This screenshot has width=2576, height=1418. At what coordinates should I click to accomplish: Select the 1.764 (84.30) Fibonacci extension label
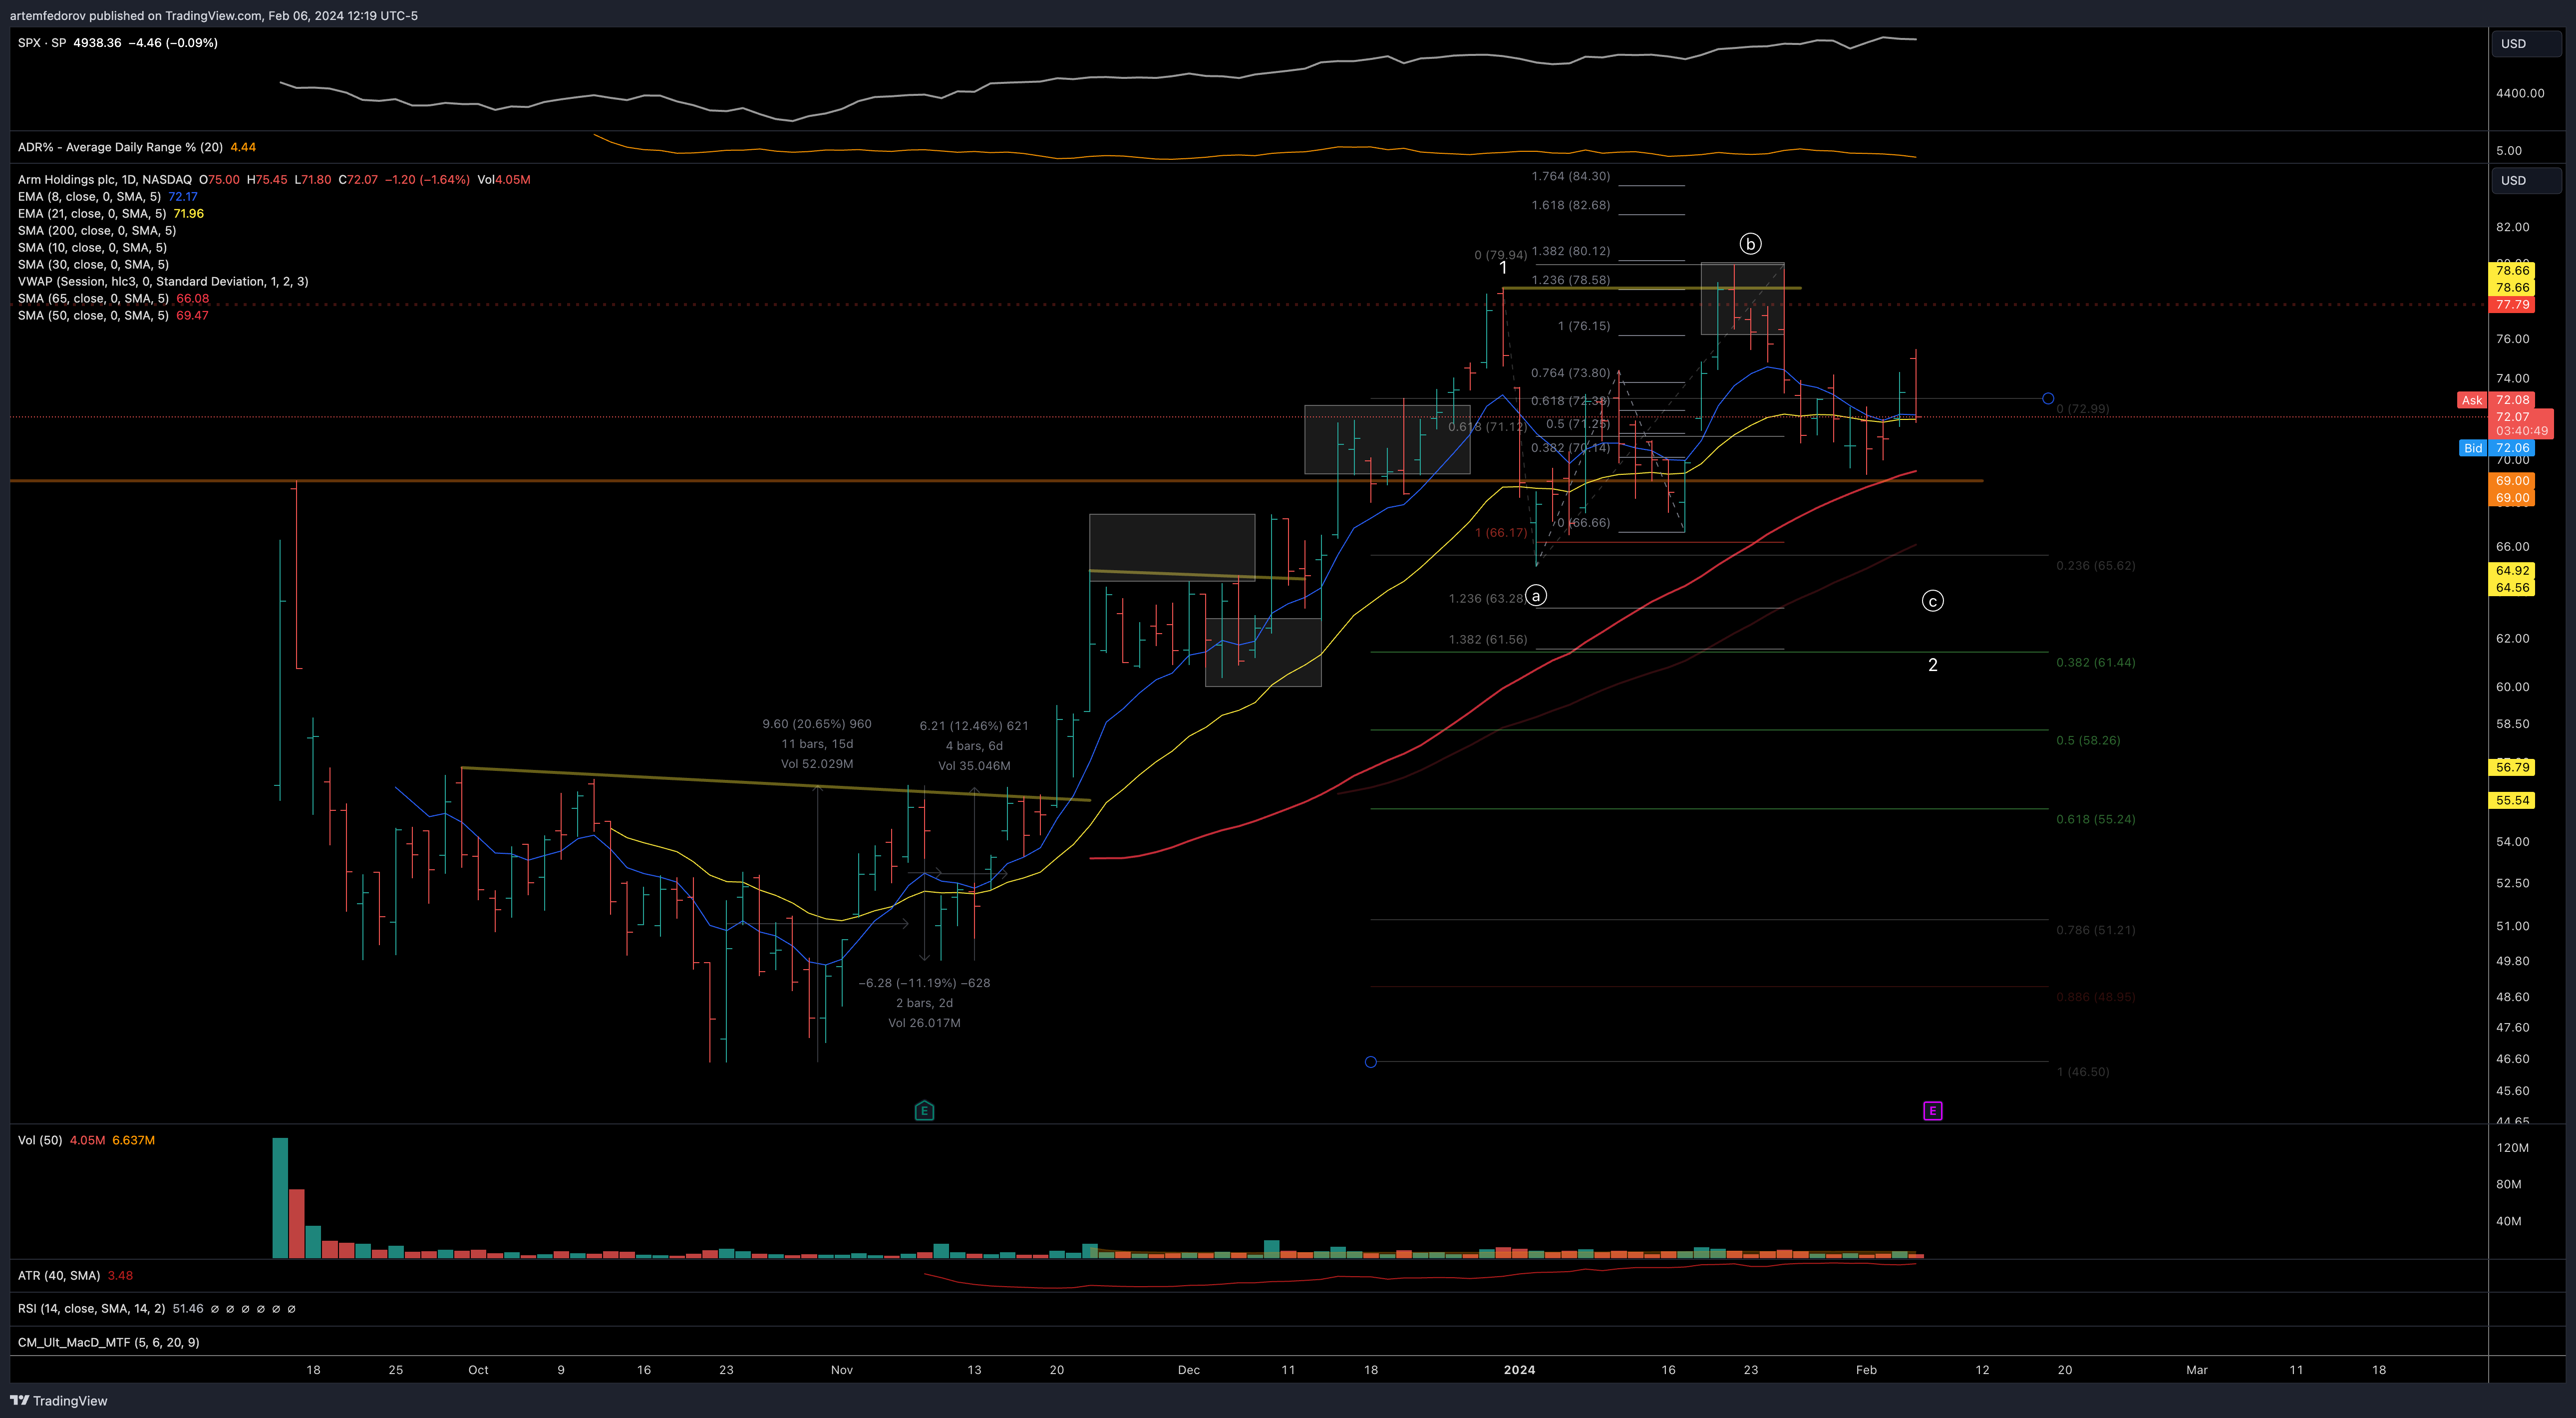point(1570,177)
